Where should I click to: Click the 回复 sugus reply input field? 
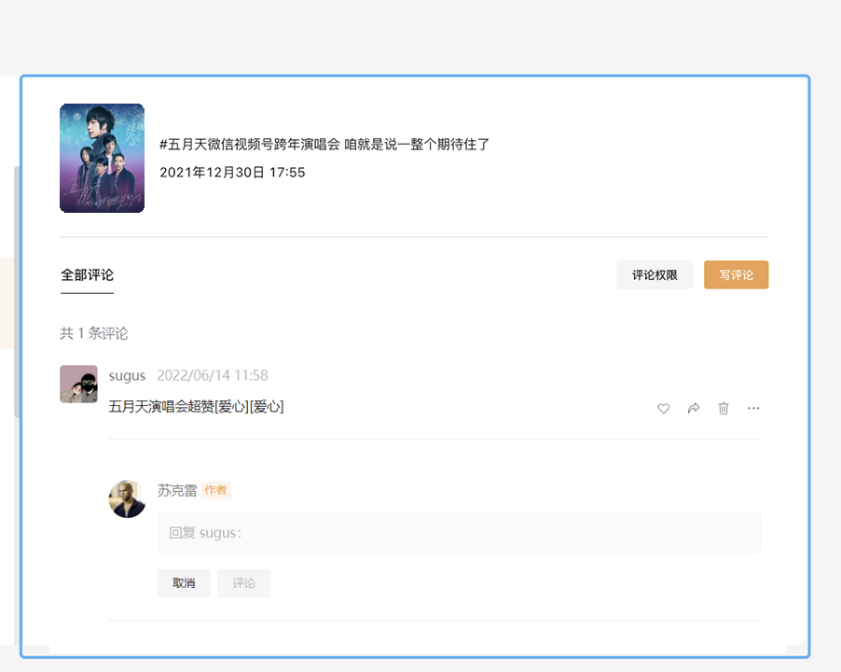point(458,531)
